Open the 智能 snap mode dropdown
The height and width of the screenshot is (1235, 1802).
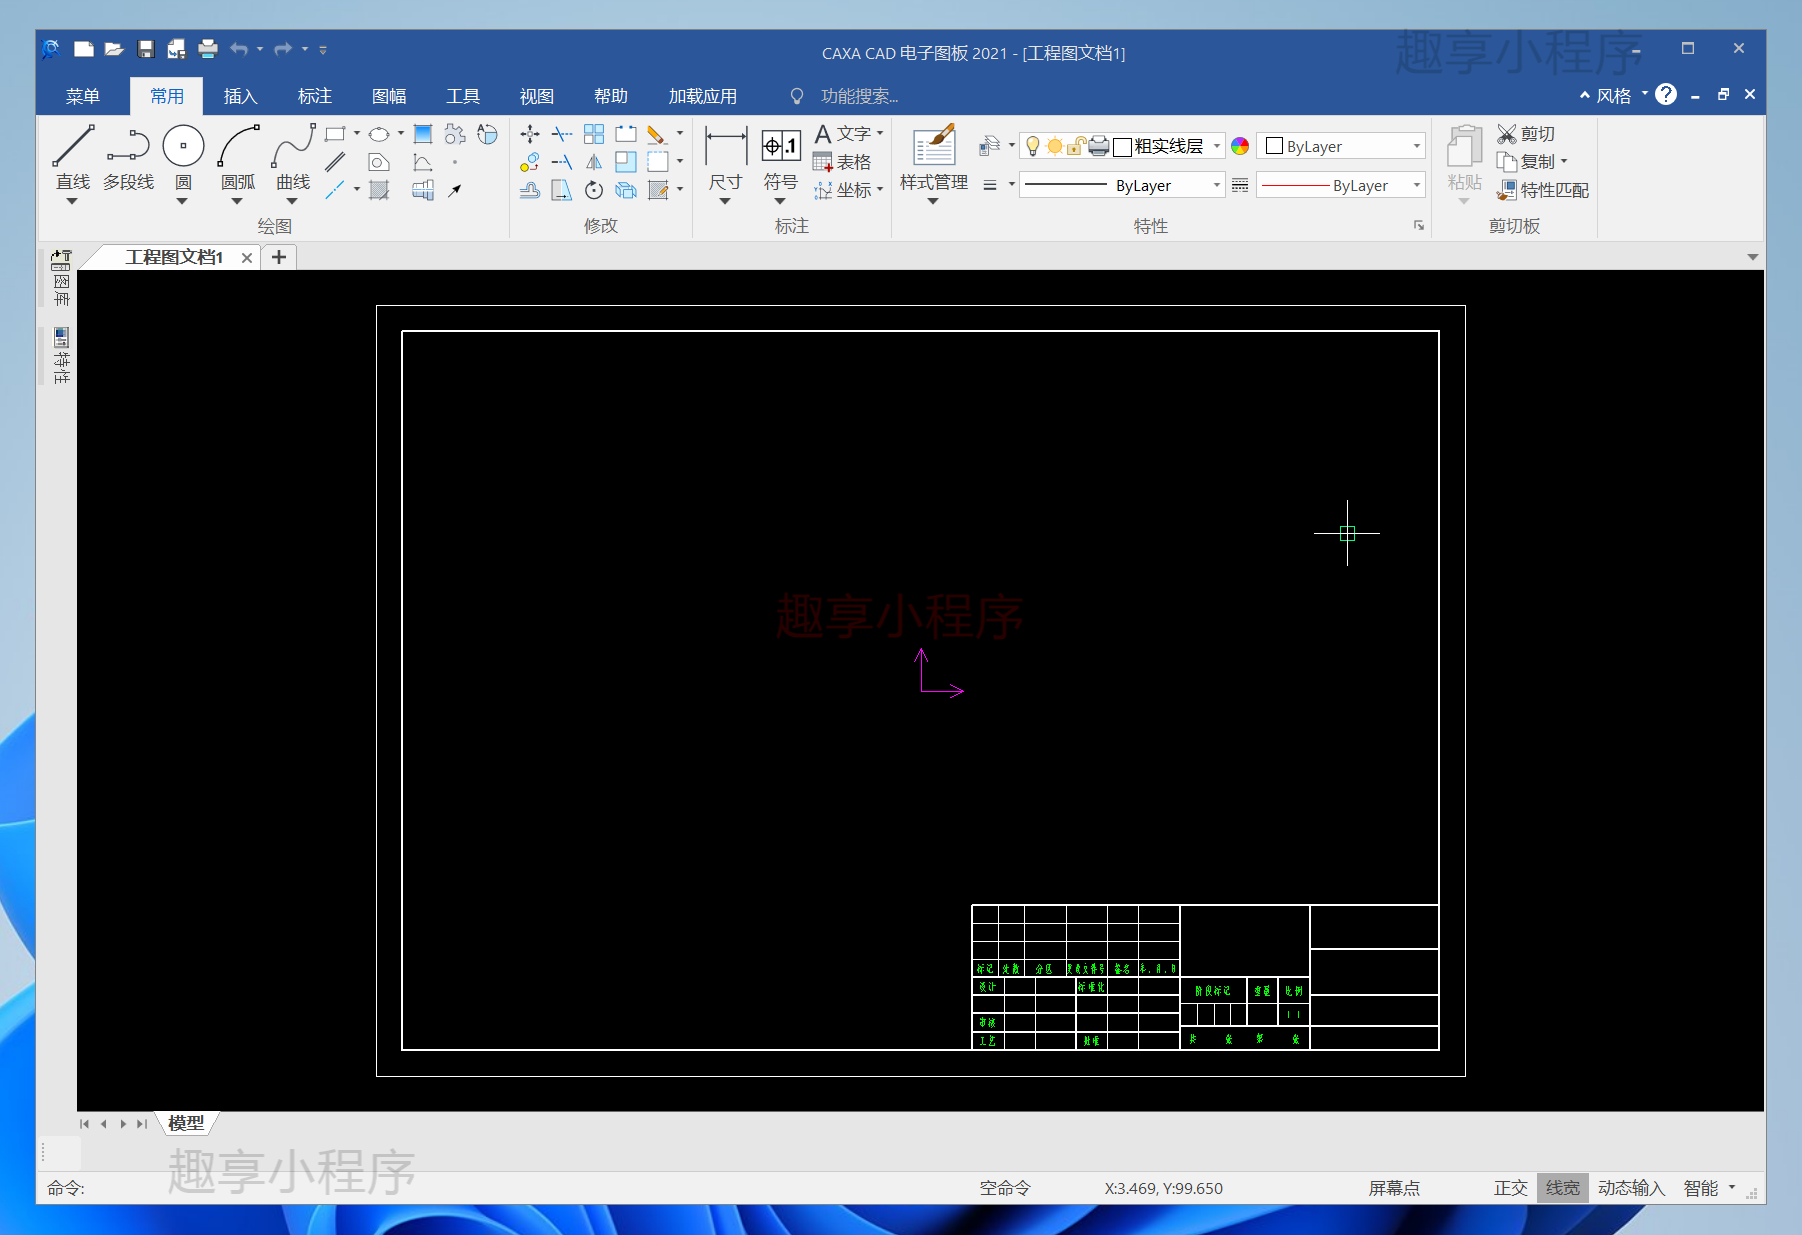pyautogui.click(x=1732, y=1188)
